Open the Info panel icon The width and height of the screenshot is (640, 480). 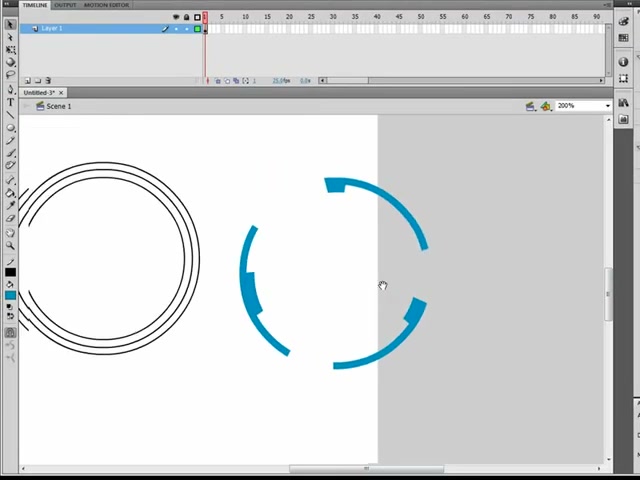(x=623, y=62)
